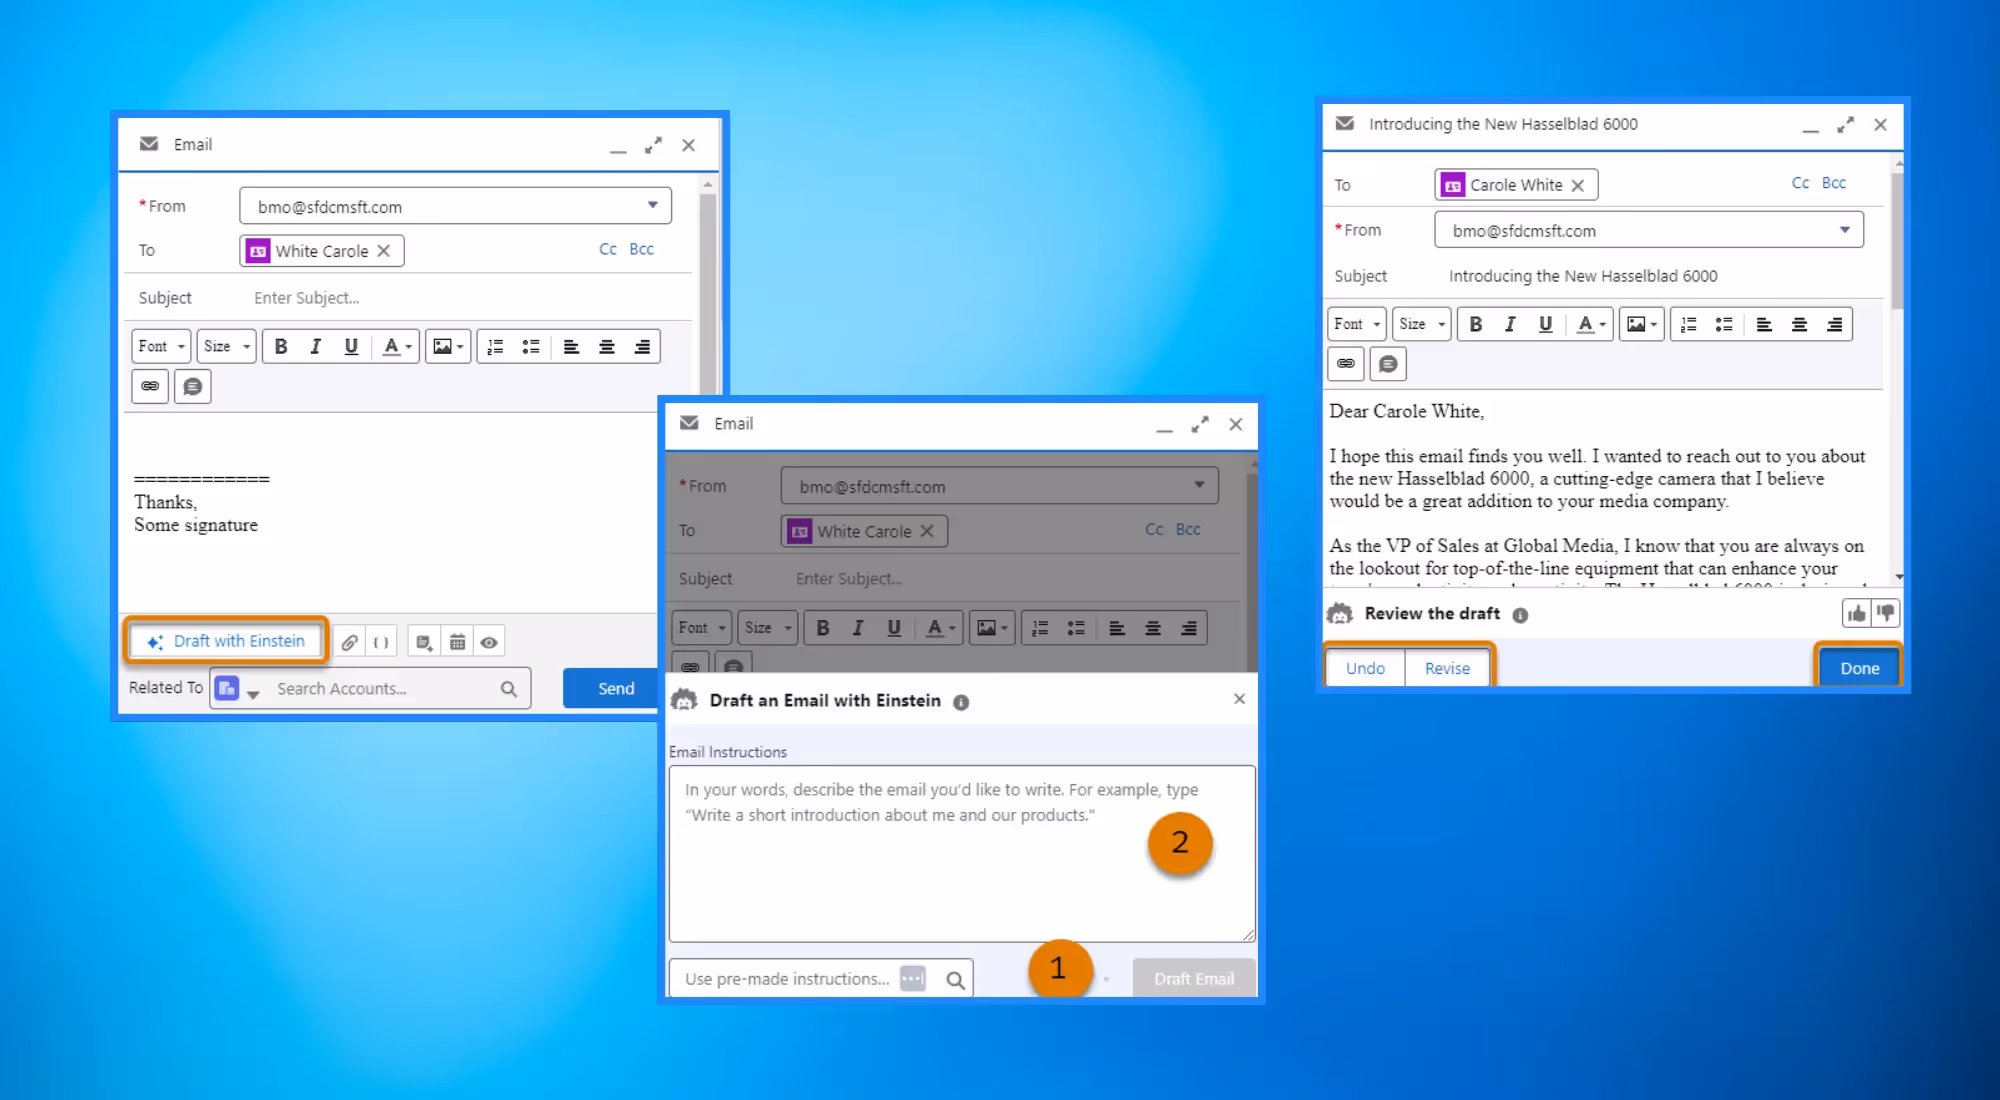
Task: Open insert image dropdown in left email window
Action: coord(447,346)
